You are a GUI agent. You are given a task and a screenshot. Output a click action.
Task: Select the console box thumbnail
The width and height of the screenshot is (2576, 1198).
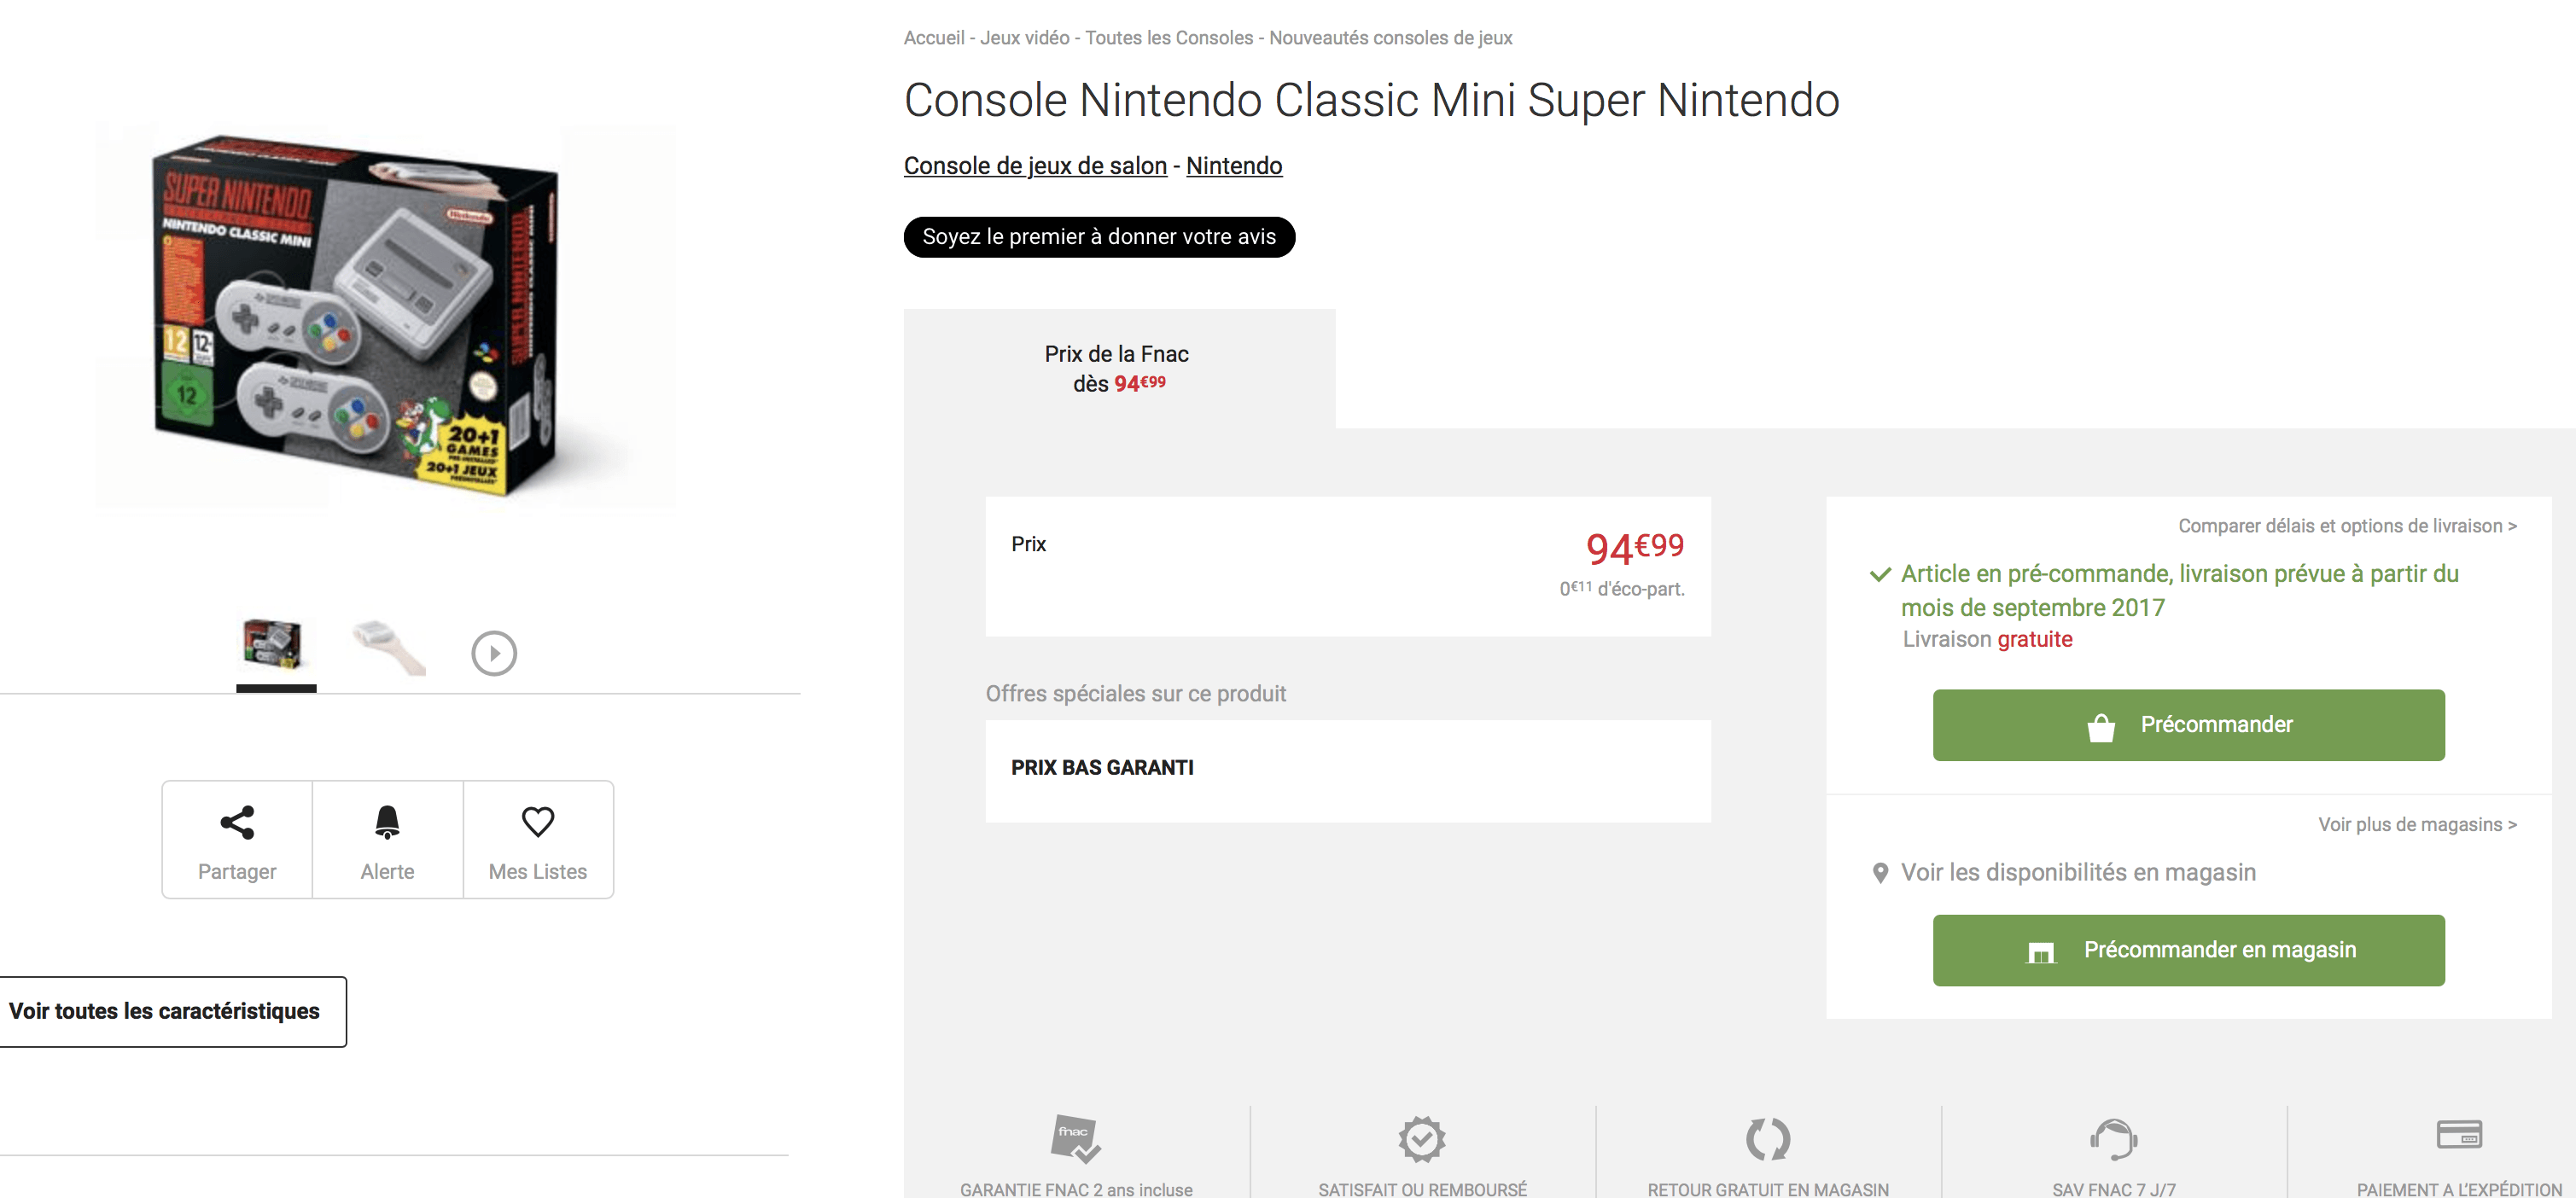click(272, 643)
